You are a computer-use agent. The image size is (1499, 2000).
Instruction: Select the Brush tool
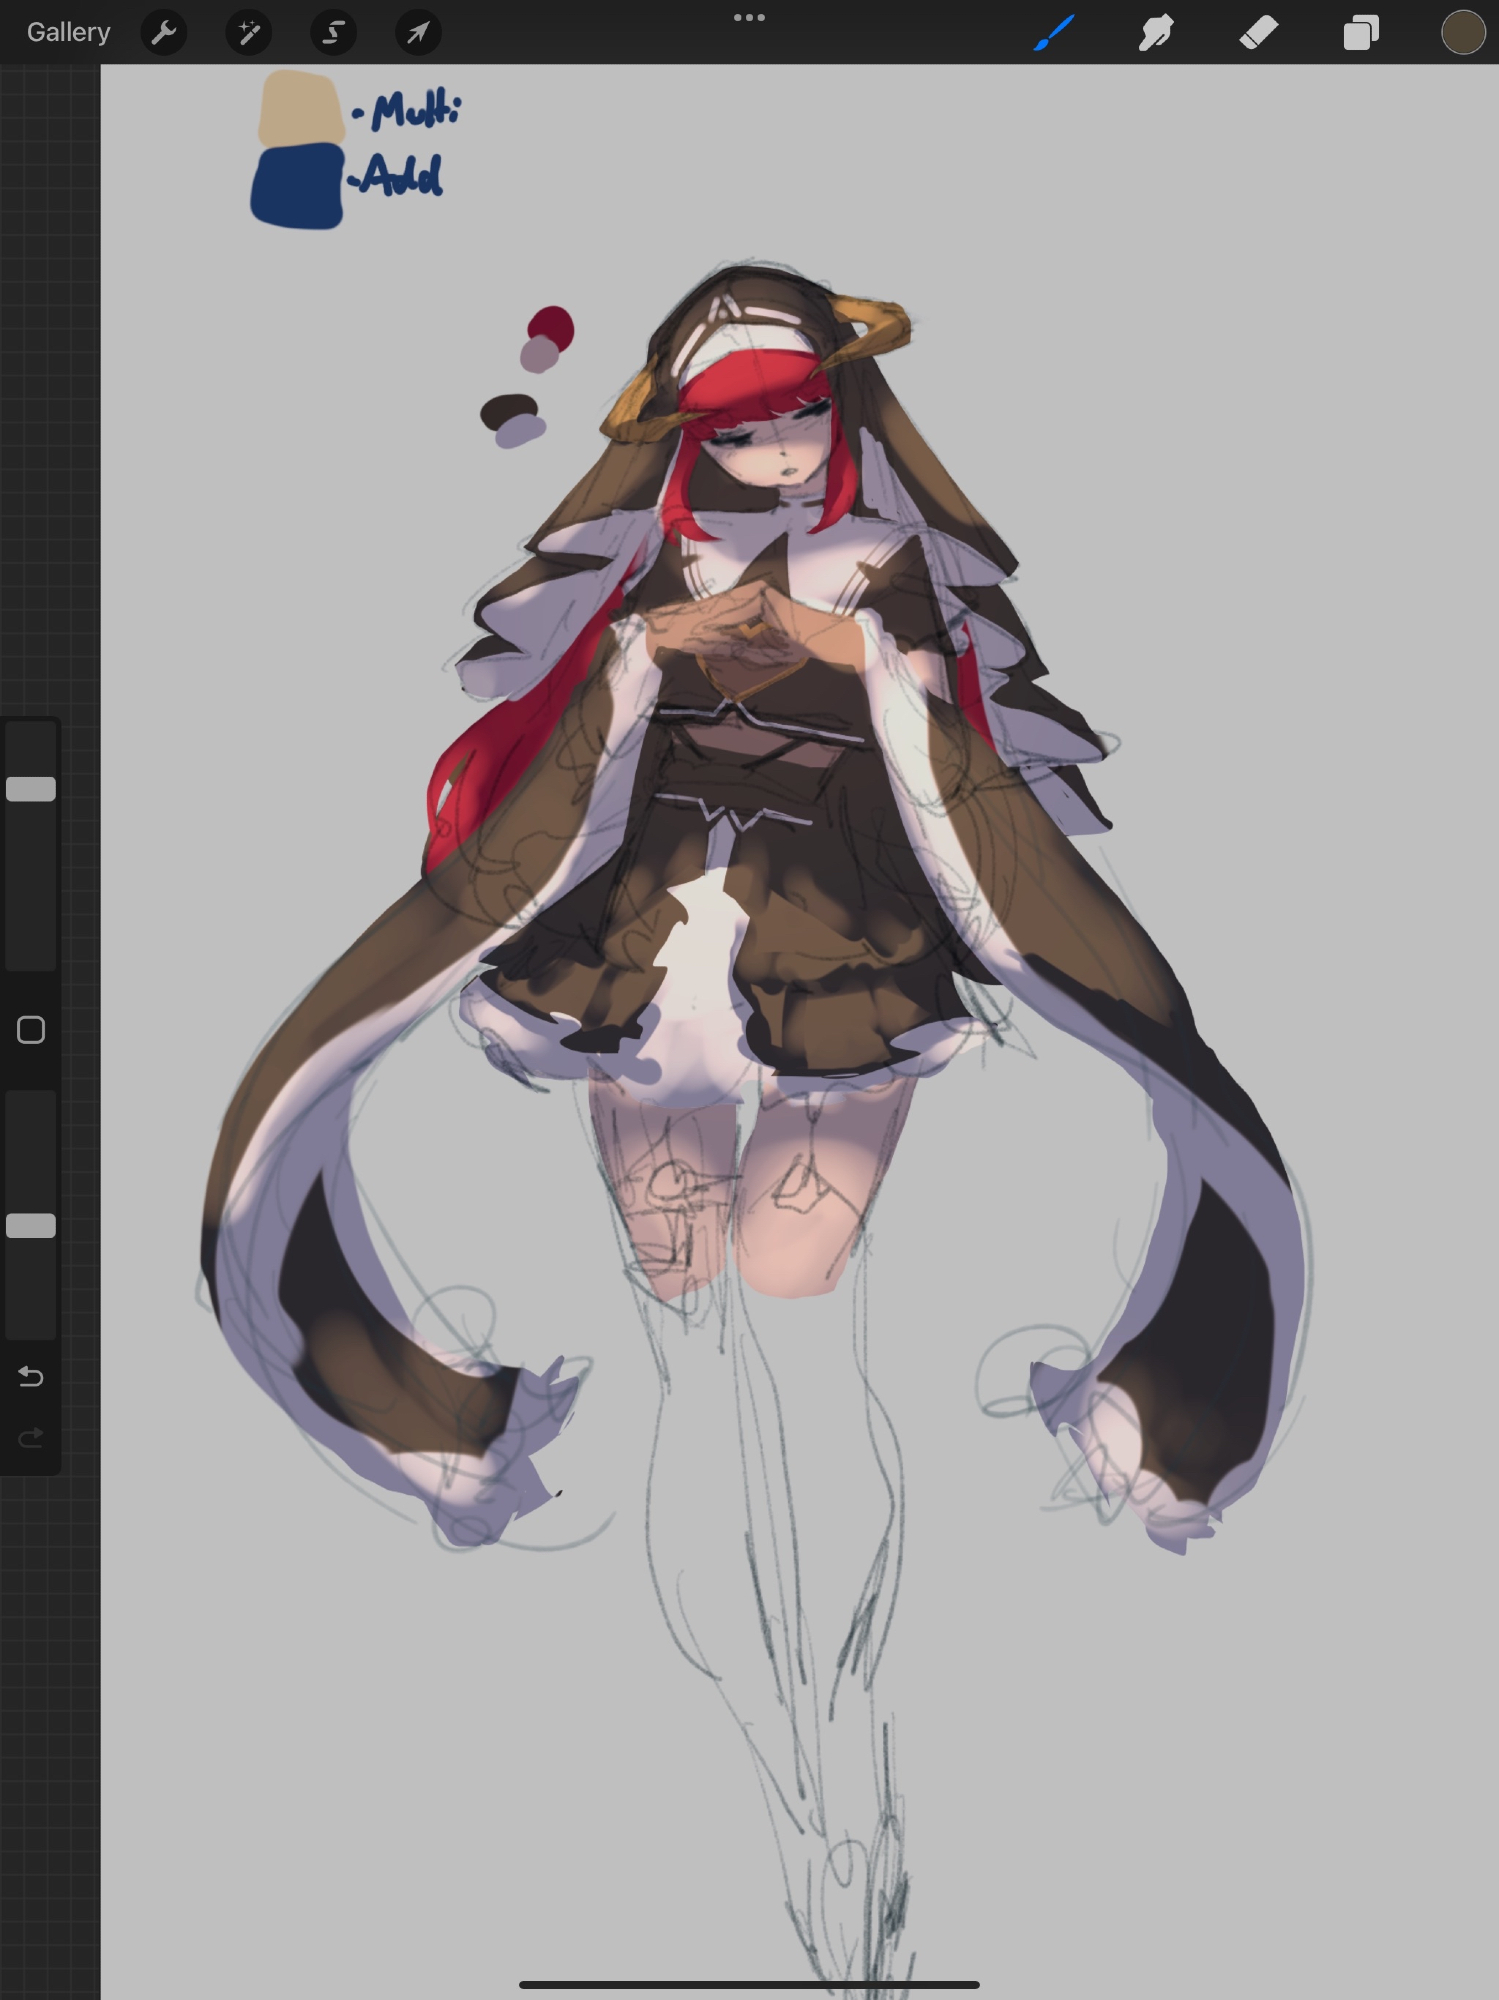pos(1054,33)
